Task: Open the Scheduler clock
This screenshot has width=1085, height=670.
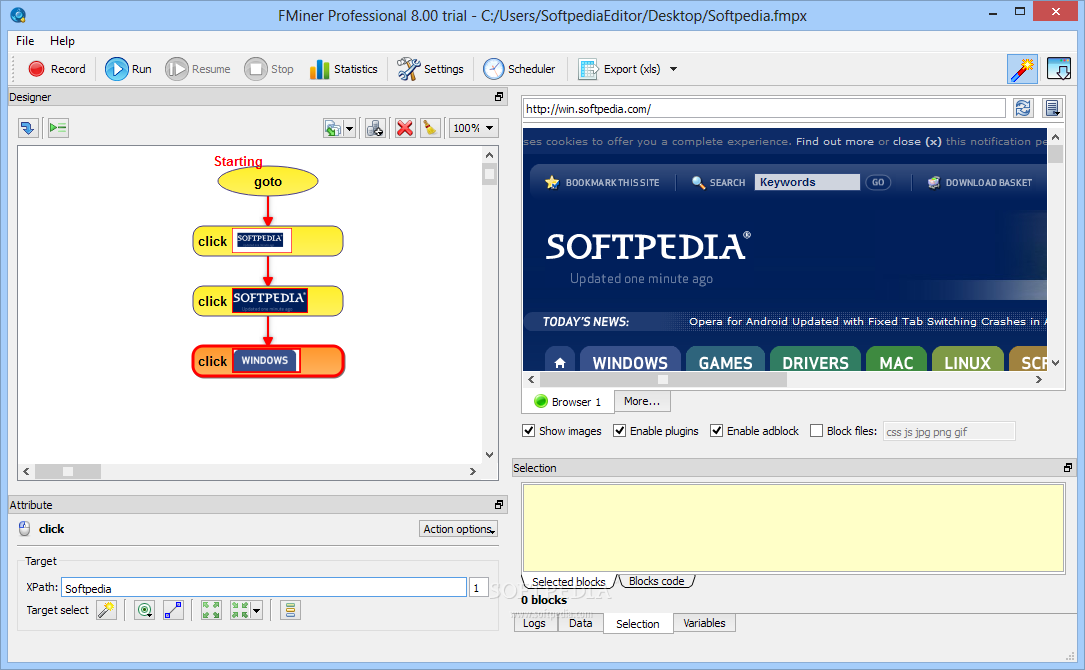Action: coord(493,69)
